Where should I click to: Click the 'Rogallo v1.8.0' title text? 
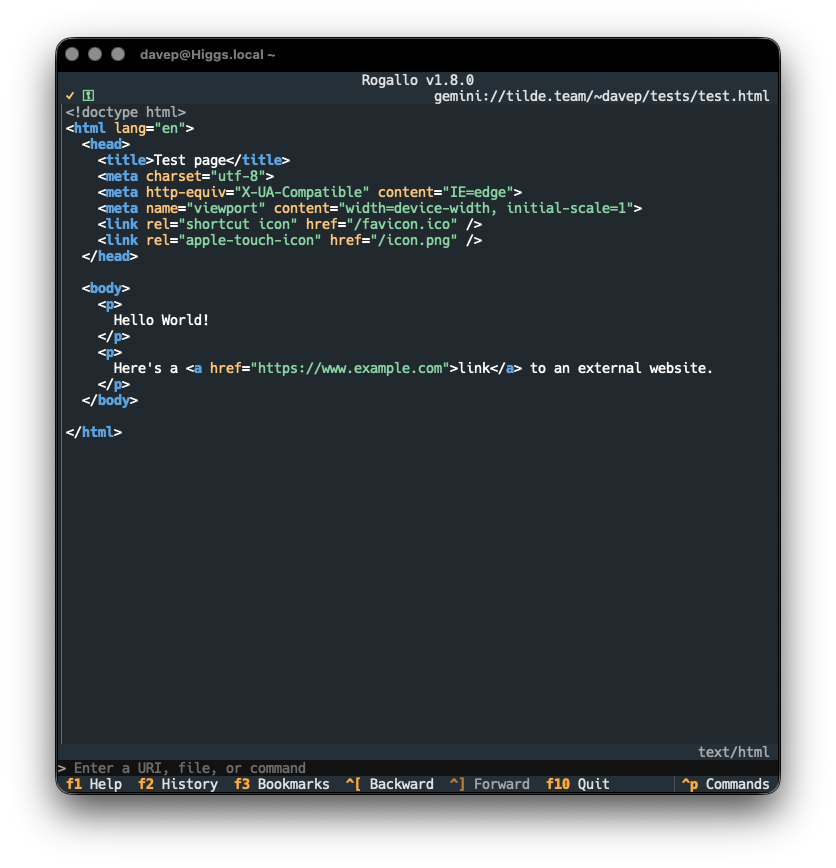tap(417, 80)
